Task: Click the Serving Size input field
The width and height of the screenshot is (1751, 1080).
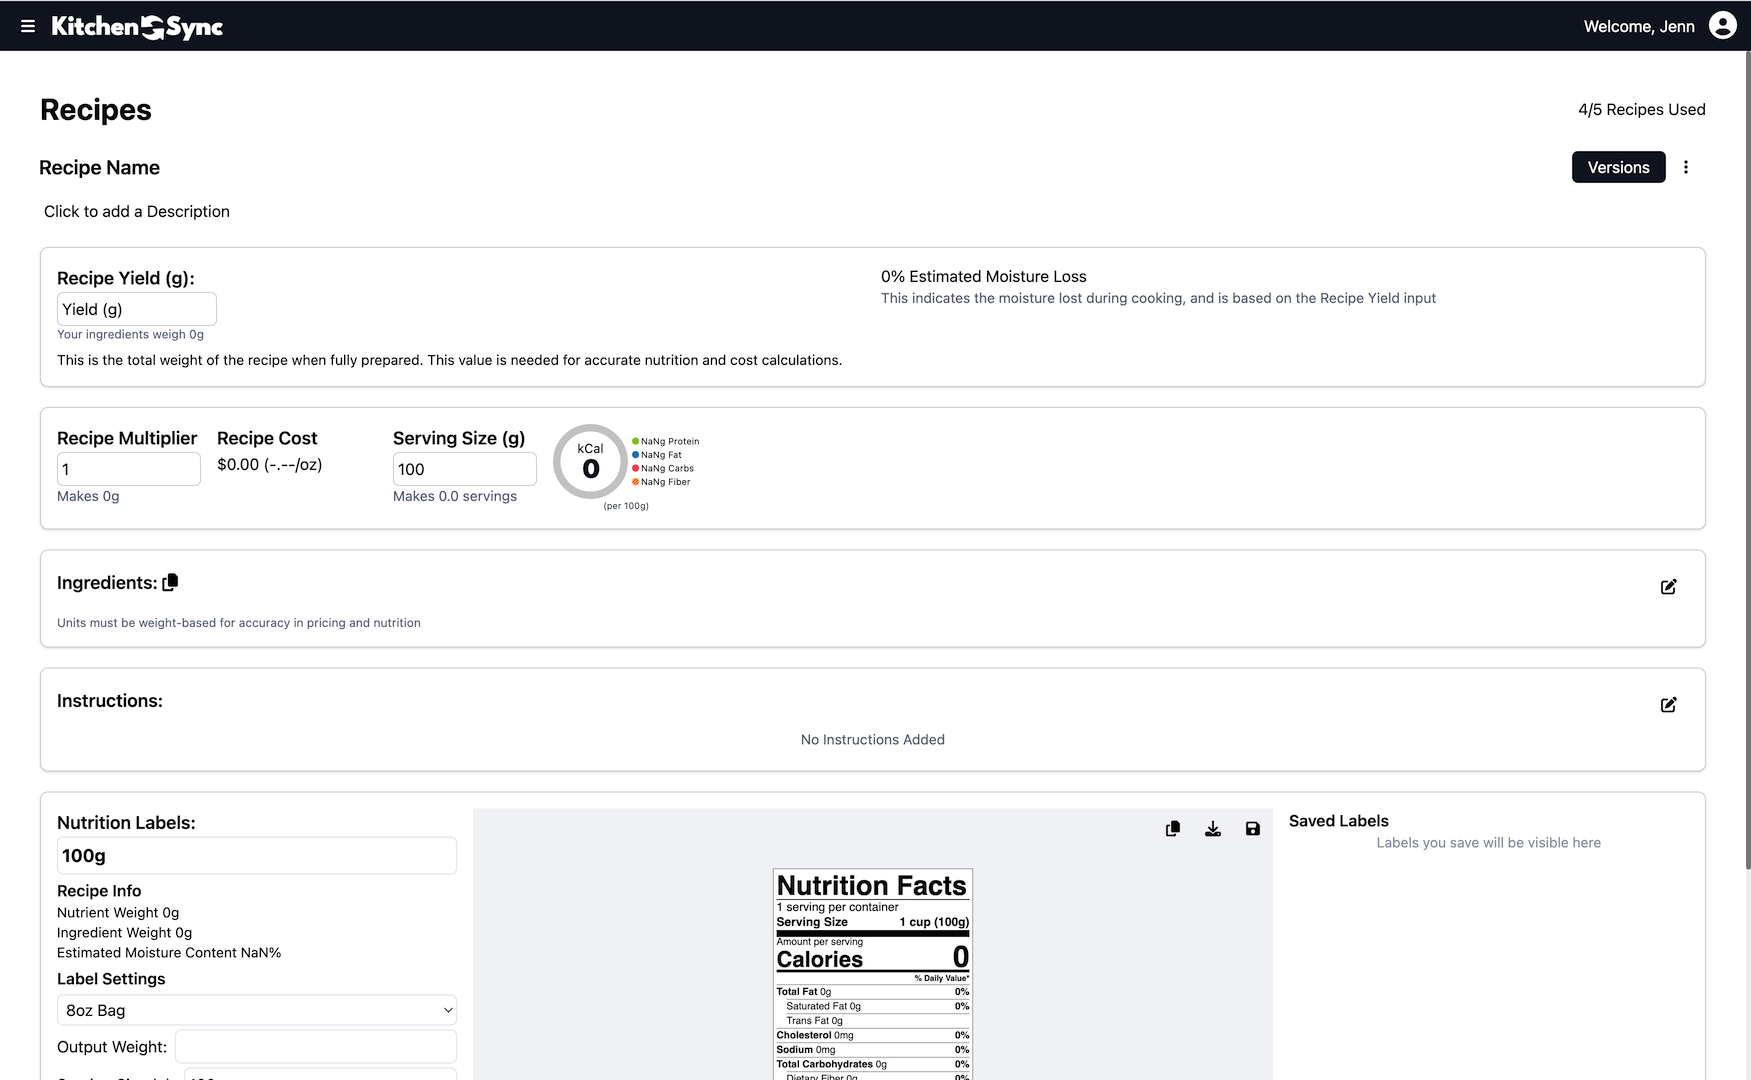Action: pyautogui.click(x=464, y=468)
